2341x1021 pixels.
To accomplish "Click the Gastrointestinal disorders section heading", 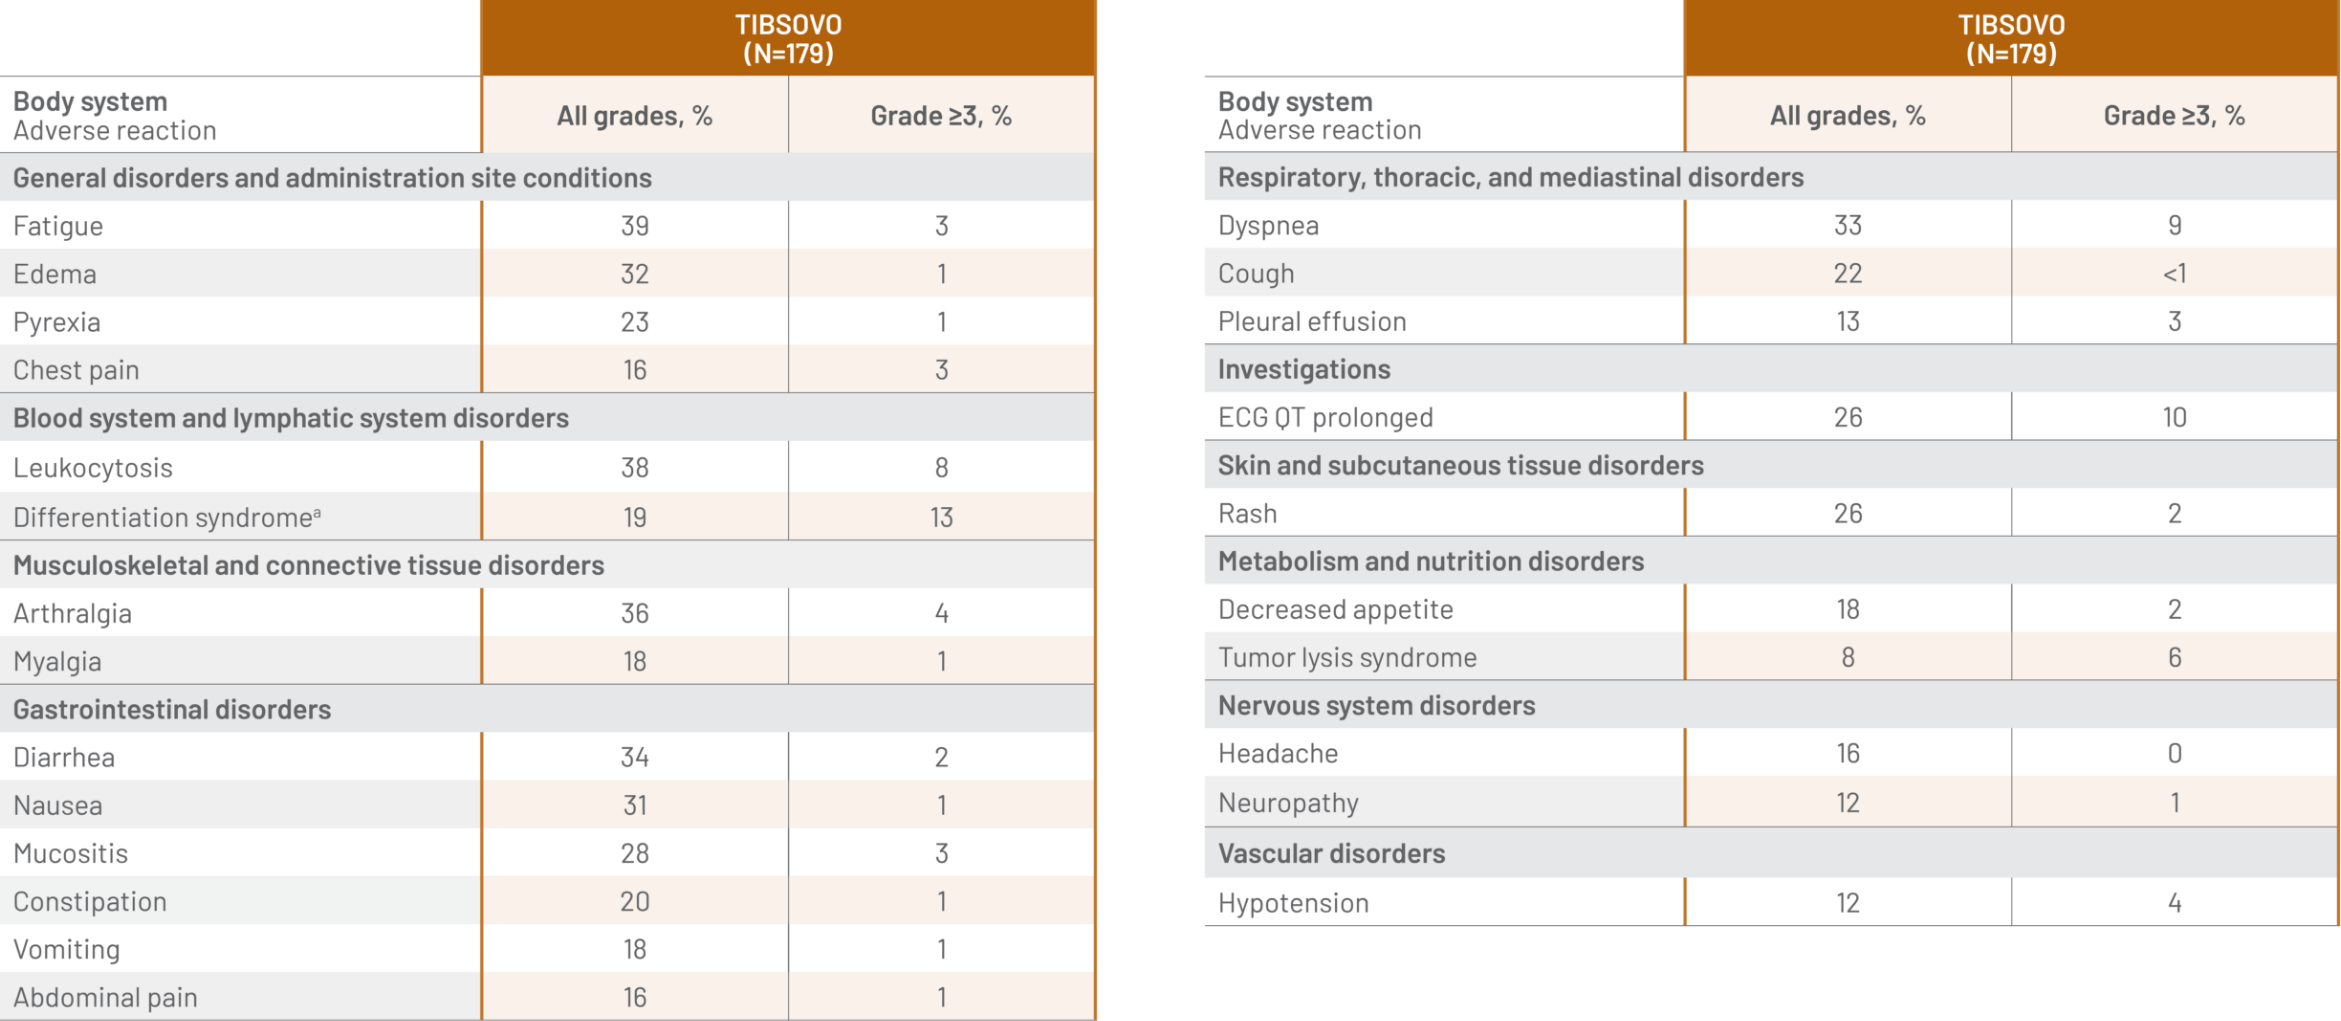I will coord(172,709).
